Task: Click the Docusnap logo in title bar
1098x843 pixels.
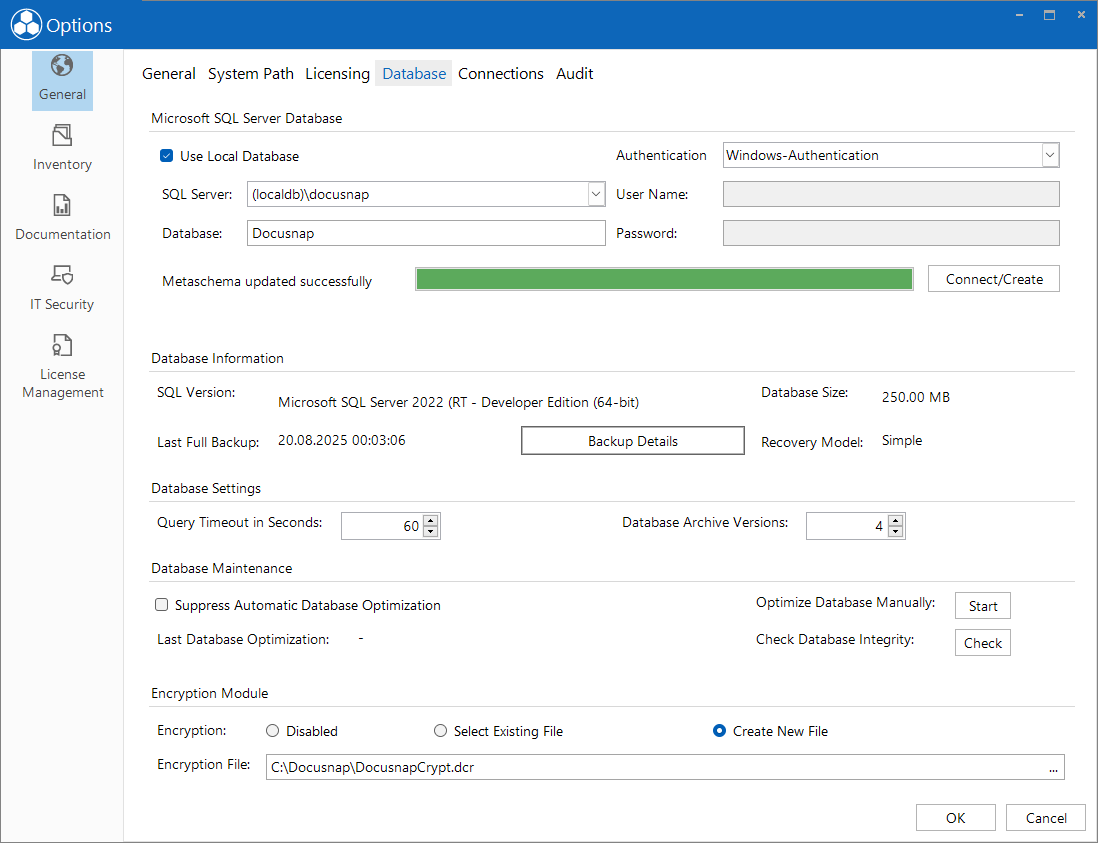Action: pyautogui.click(x=27, y=25)
